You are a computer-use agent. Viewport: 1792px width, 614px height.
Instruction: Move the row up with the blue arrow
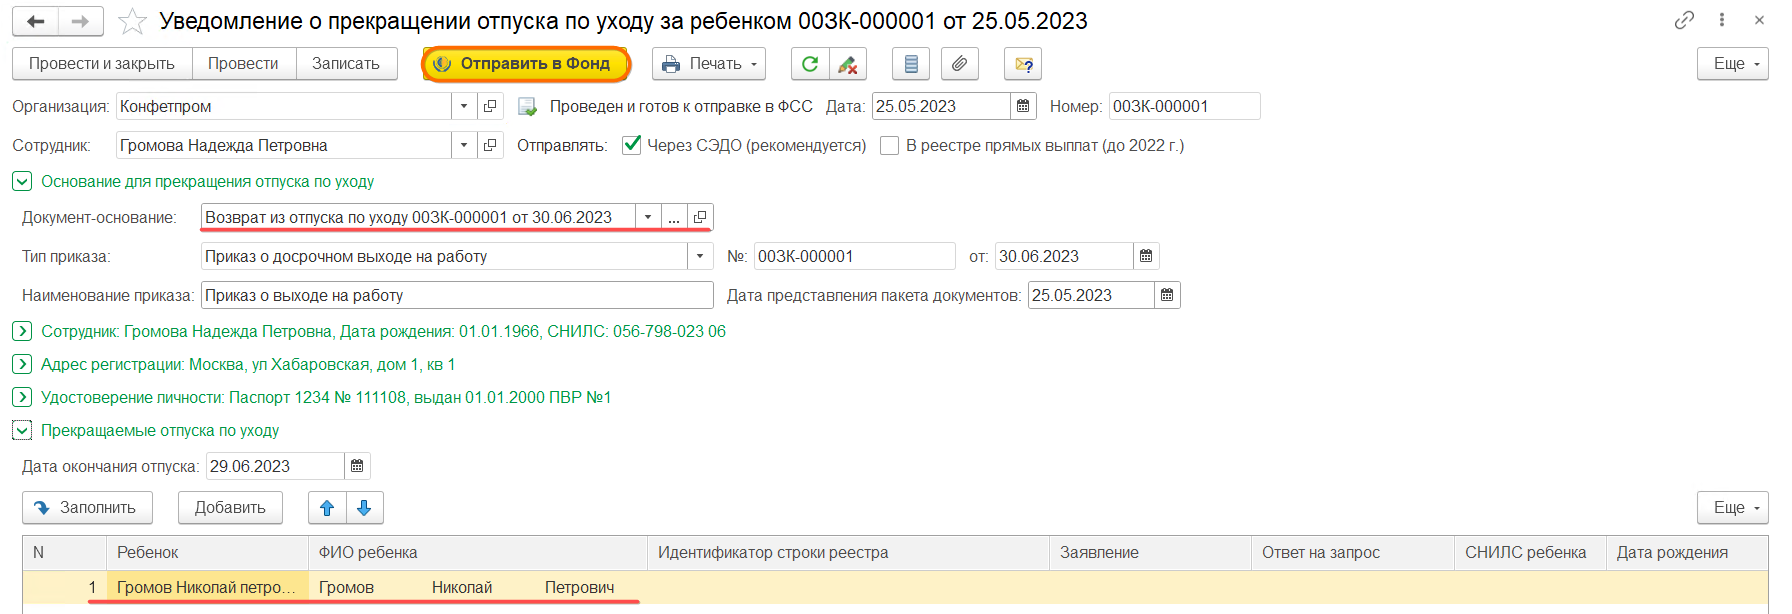(x=327, y=508)
